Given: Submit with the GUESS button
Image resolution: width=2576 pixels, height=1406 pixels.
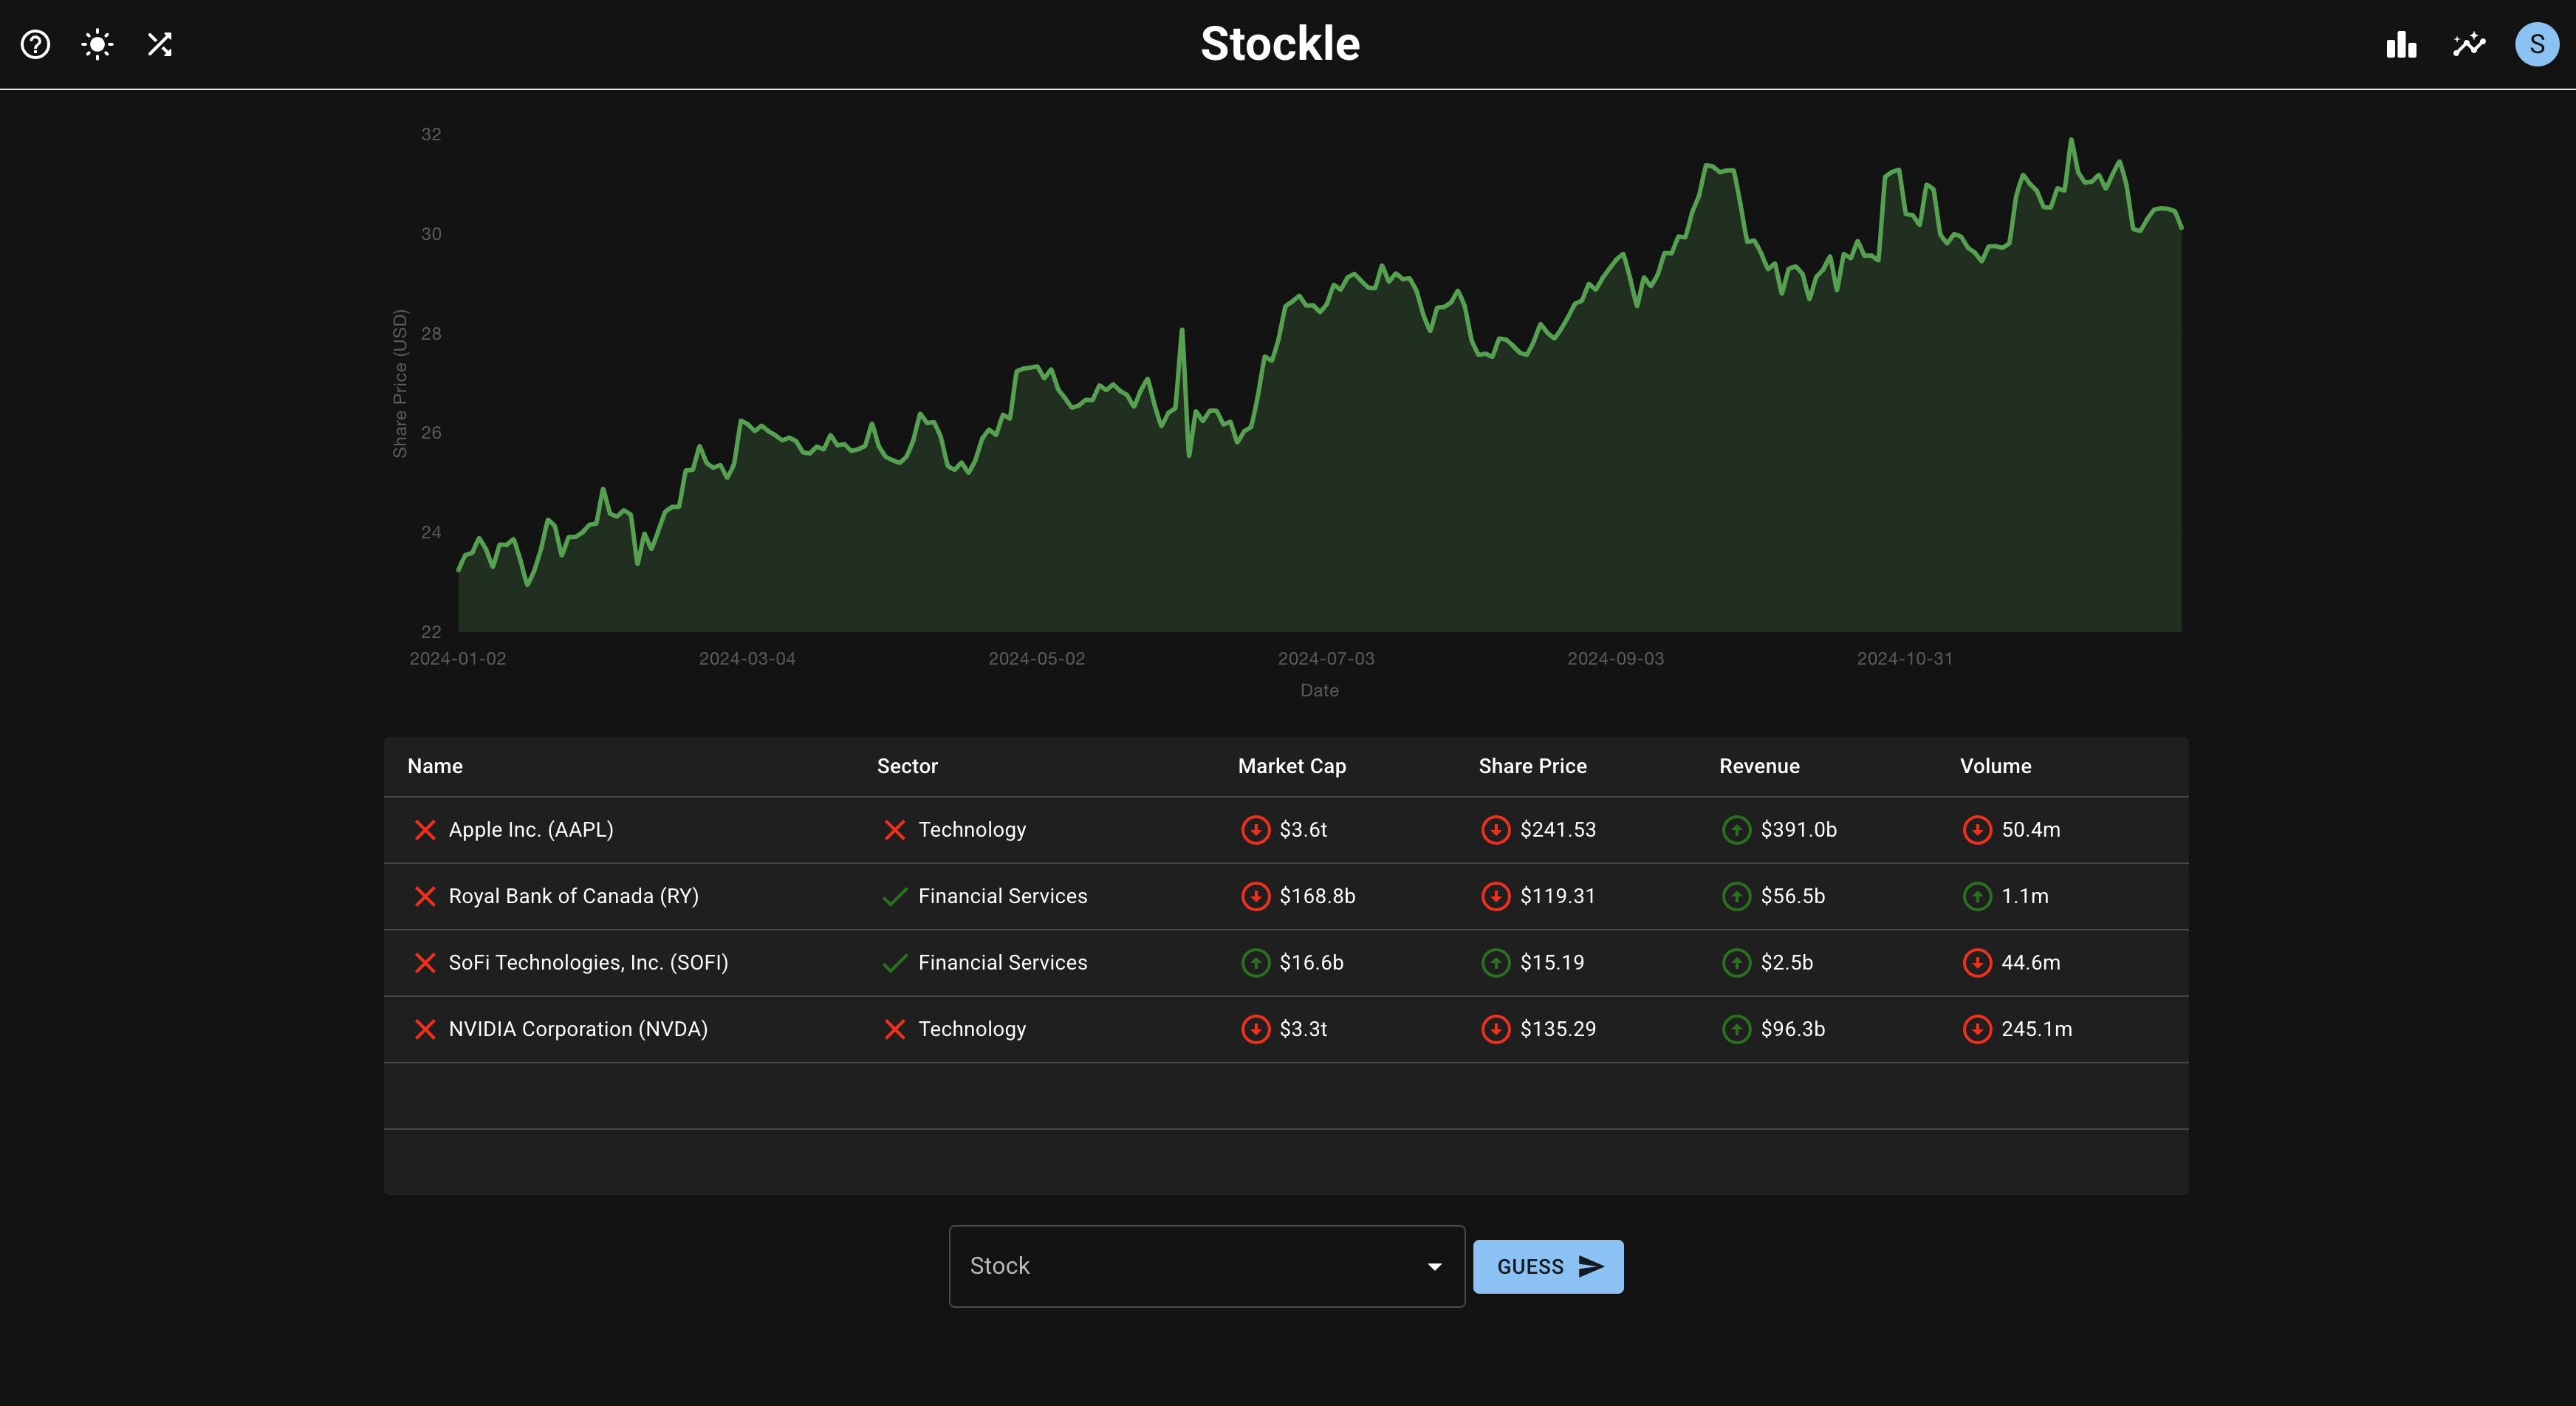Looking at the screenshot, I should (1548, 1267).
